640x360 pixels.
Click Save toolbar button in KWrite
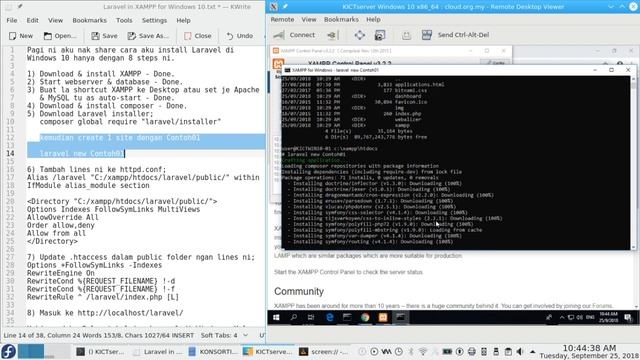pos(104,36)
